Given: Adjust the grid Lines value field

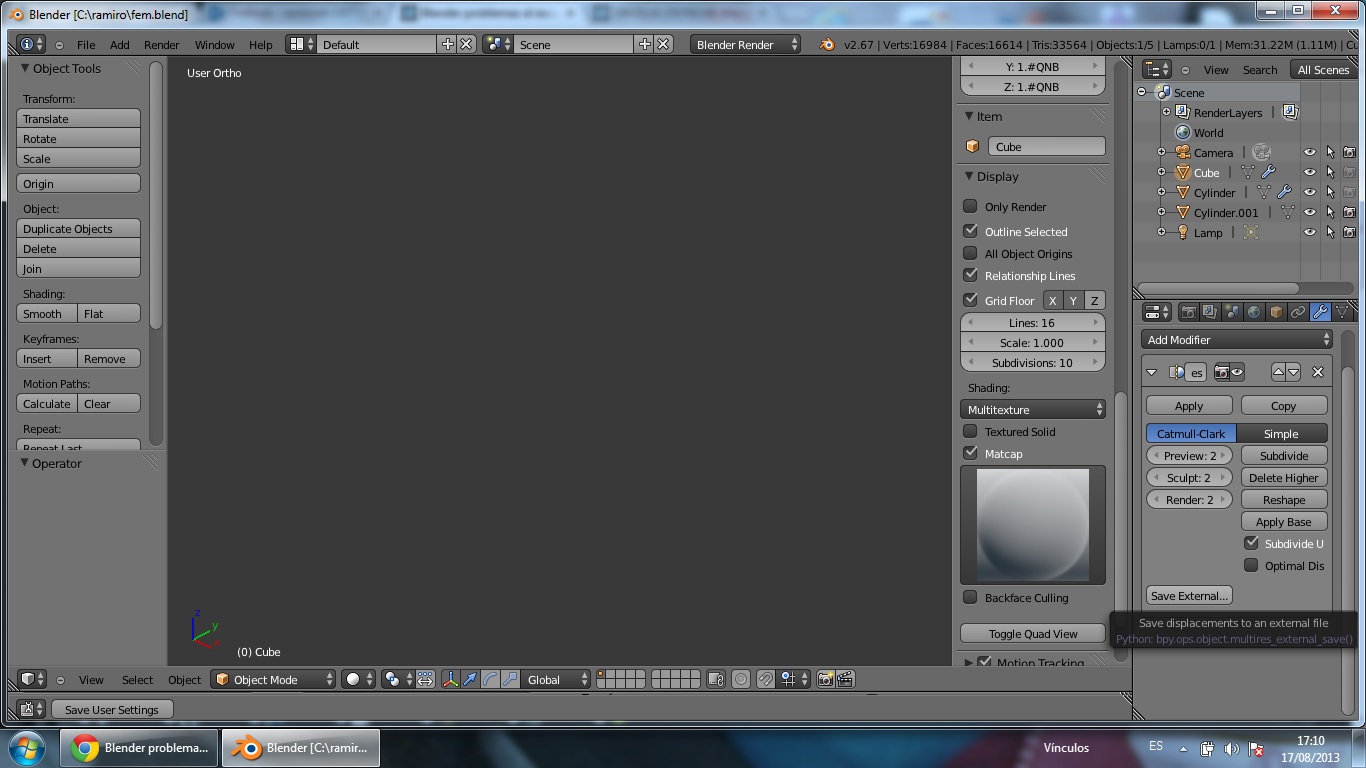Looking at the screenshot, I should pyautogui.click(x=1033, y=322).
